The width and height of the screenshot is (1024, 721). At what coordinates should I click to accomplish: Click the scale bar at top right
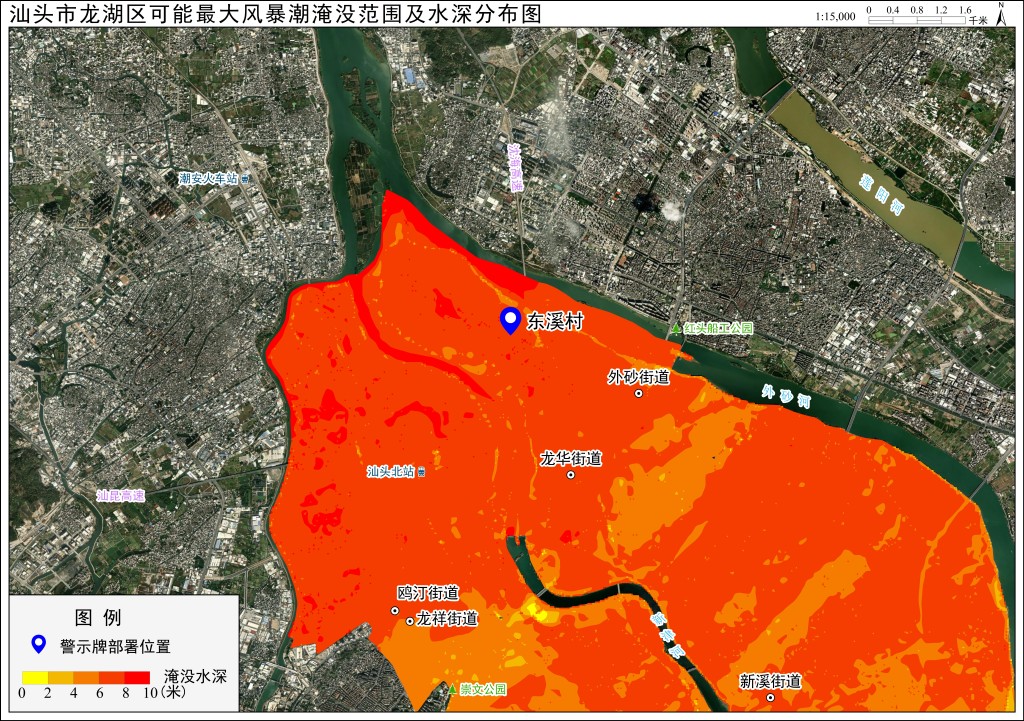917,20
